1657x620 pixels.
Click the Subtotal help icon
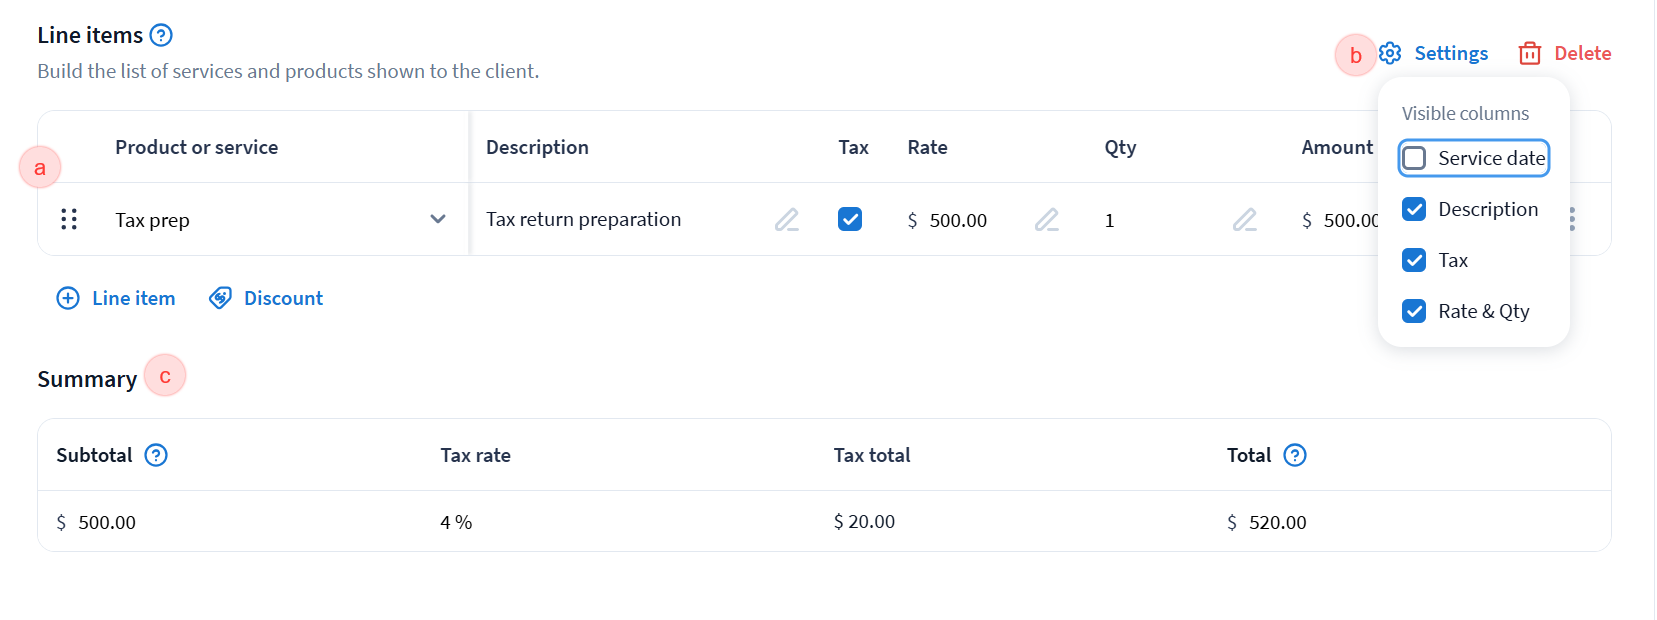(x=156, y=455)
